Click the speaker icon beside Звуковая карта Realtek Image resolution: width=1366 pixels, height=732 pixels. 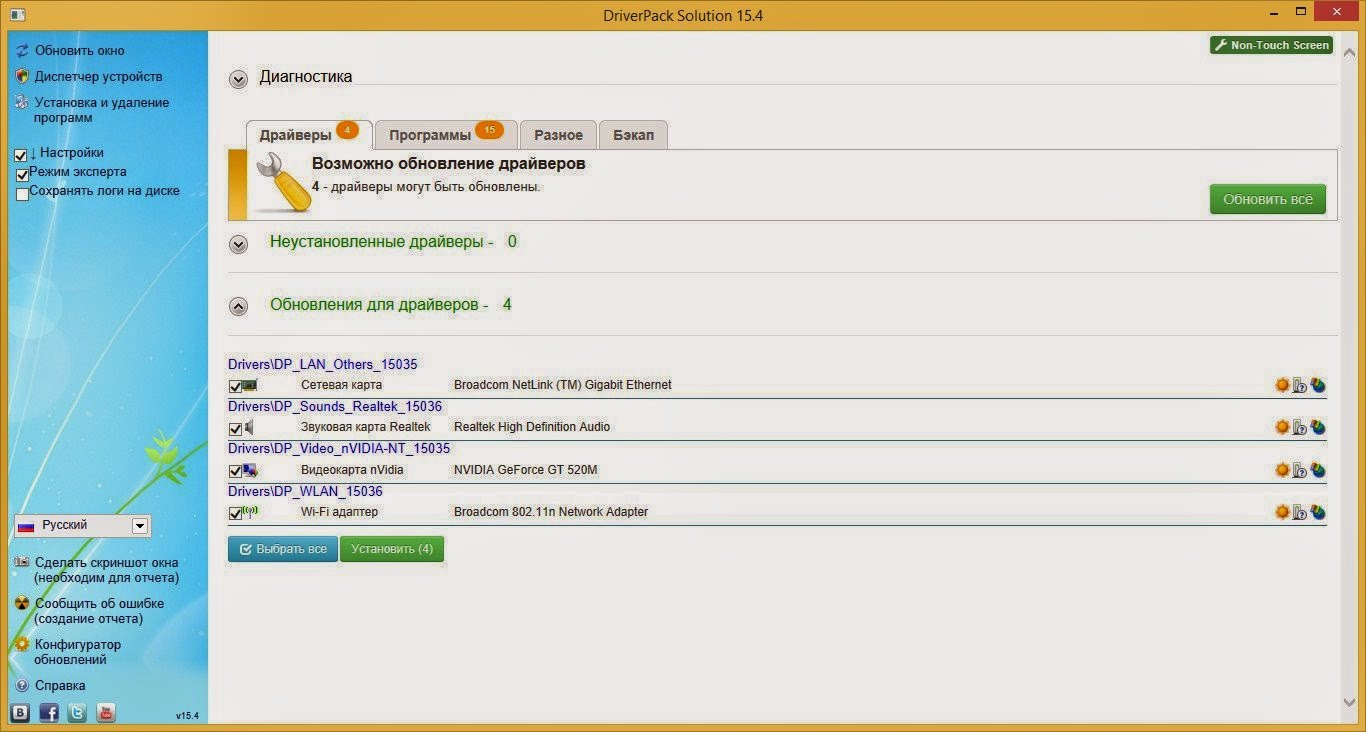[250, 427]
